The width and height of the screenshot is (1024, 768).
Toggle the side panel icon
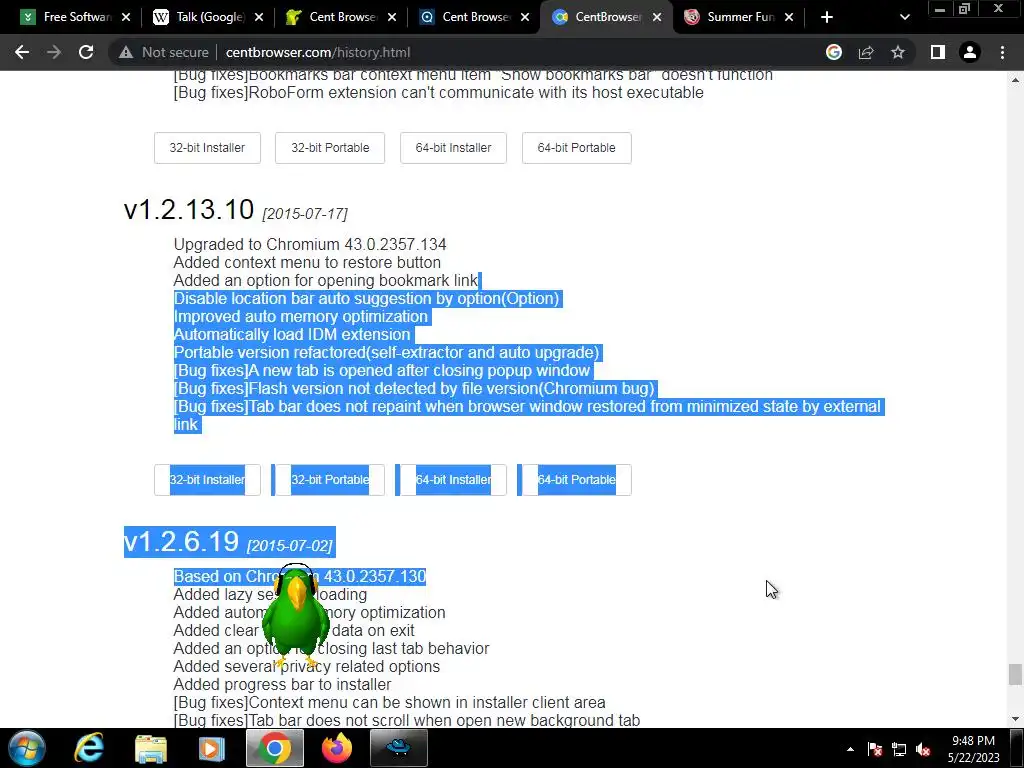[x=938, y=52]
